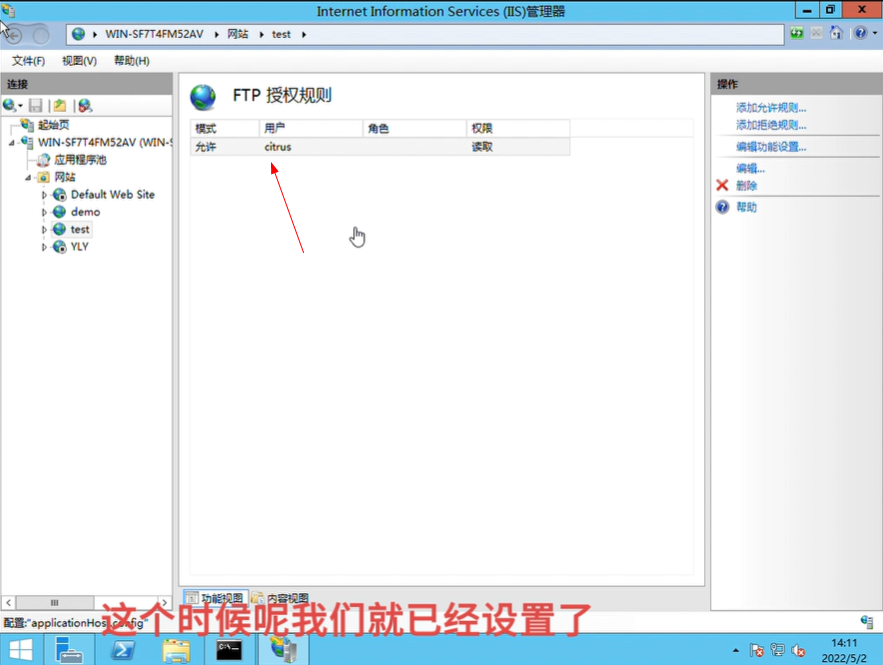Switch to 内容视图 content view tab

pos(280,597)
